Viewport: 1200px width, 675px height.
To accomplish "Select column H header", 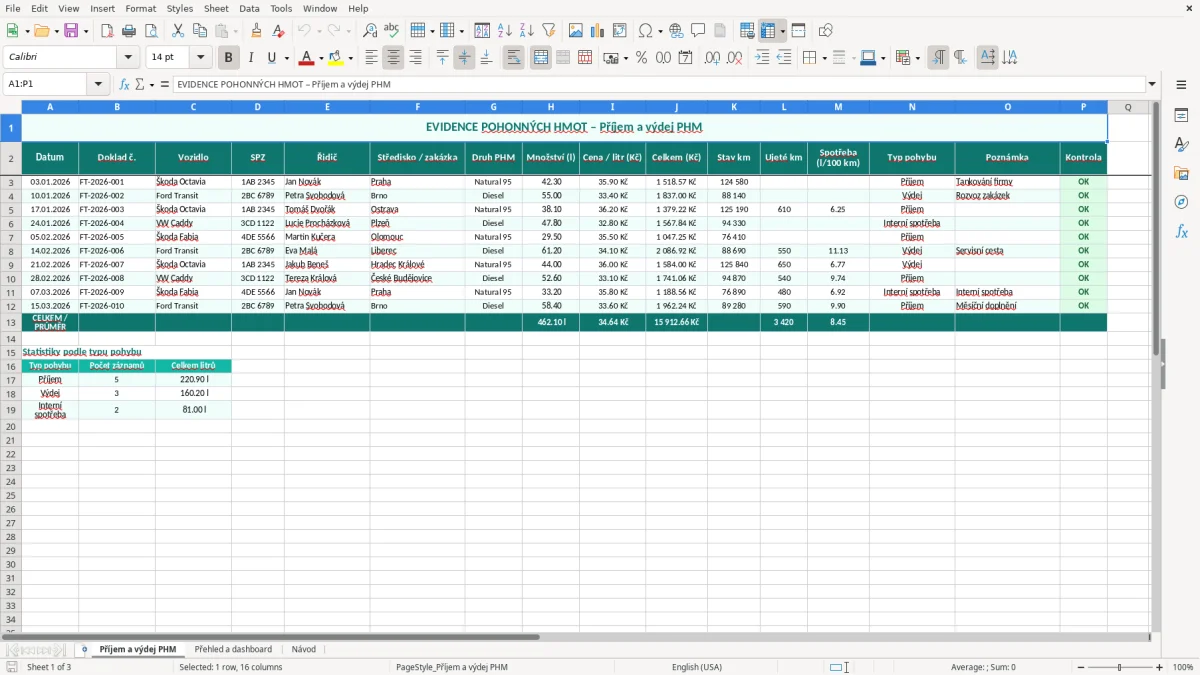I will (551, 107).
